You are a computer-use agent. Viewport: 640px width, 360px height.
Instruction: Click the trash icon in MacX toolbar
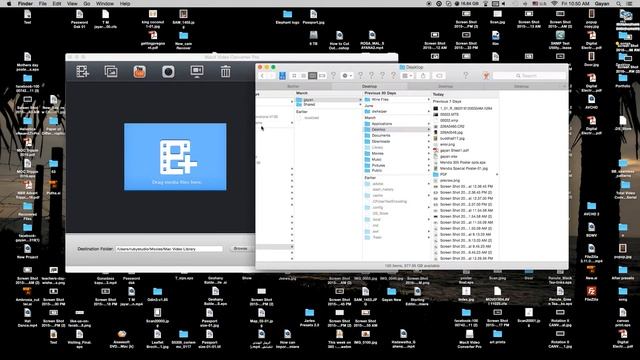click(x=225, y=72)
